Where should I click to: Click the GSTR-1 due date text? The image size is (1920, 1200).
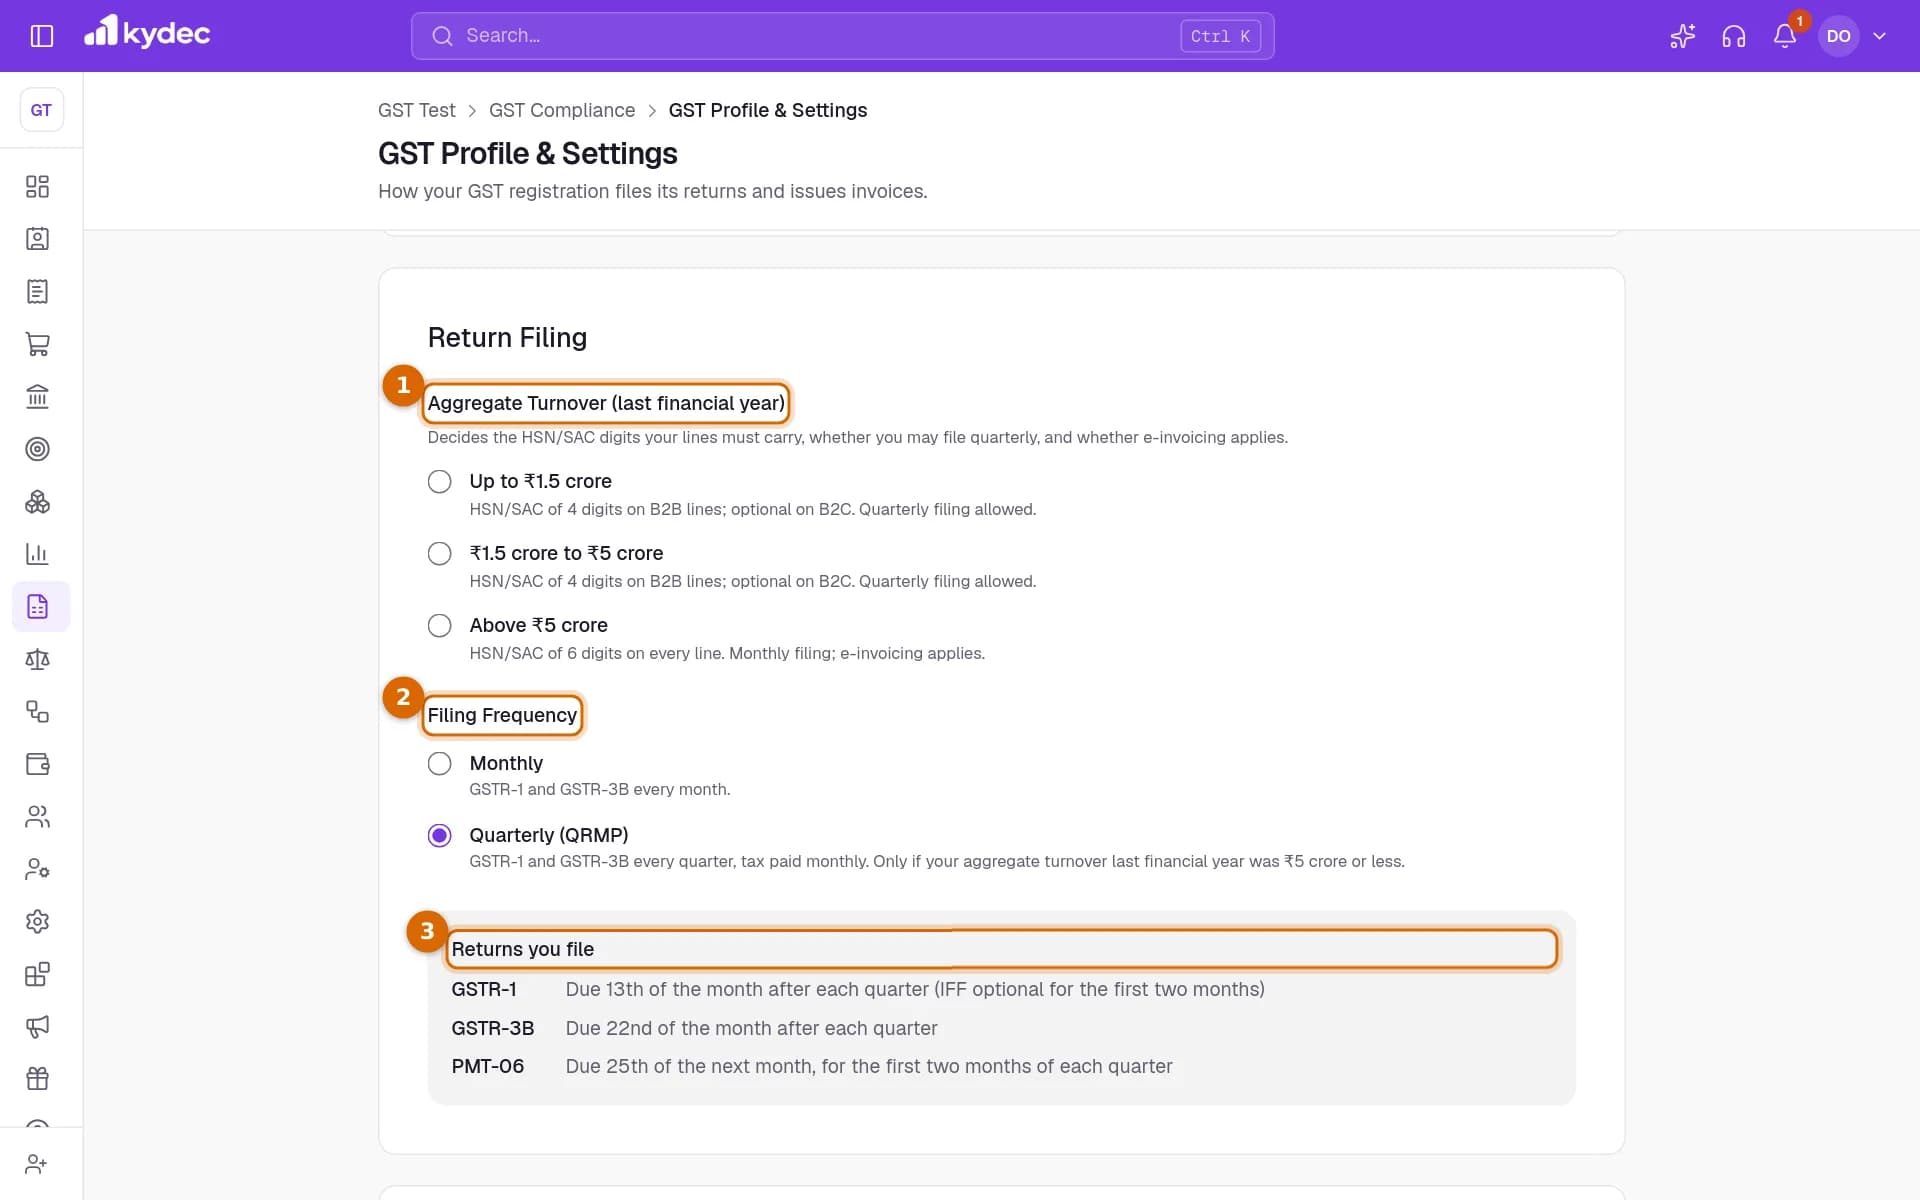(x=915, y=990)
